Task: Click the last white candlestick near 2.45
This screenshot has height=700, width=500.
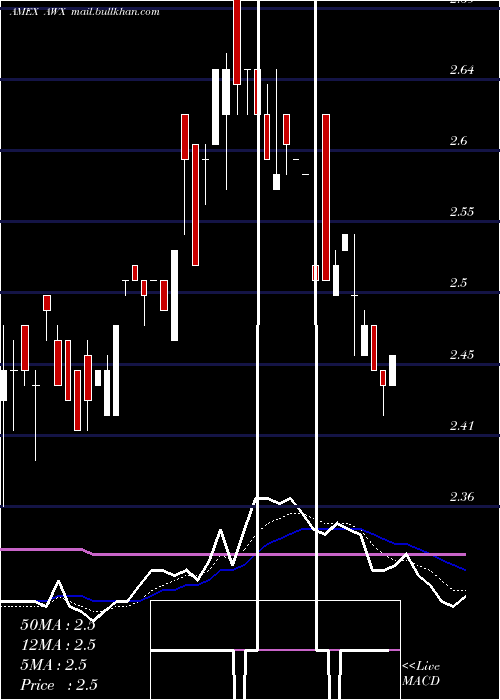Action: pyautogui.click(x=392, y=371)
